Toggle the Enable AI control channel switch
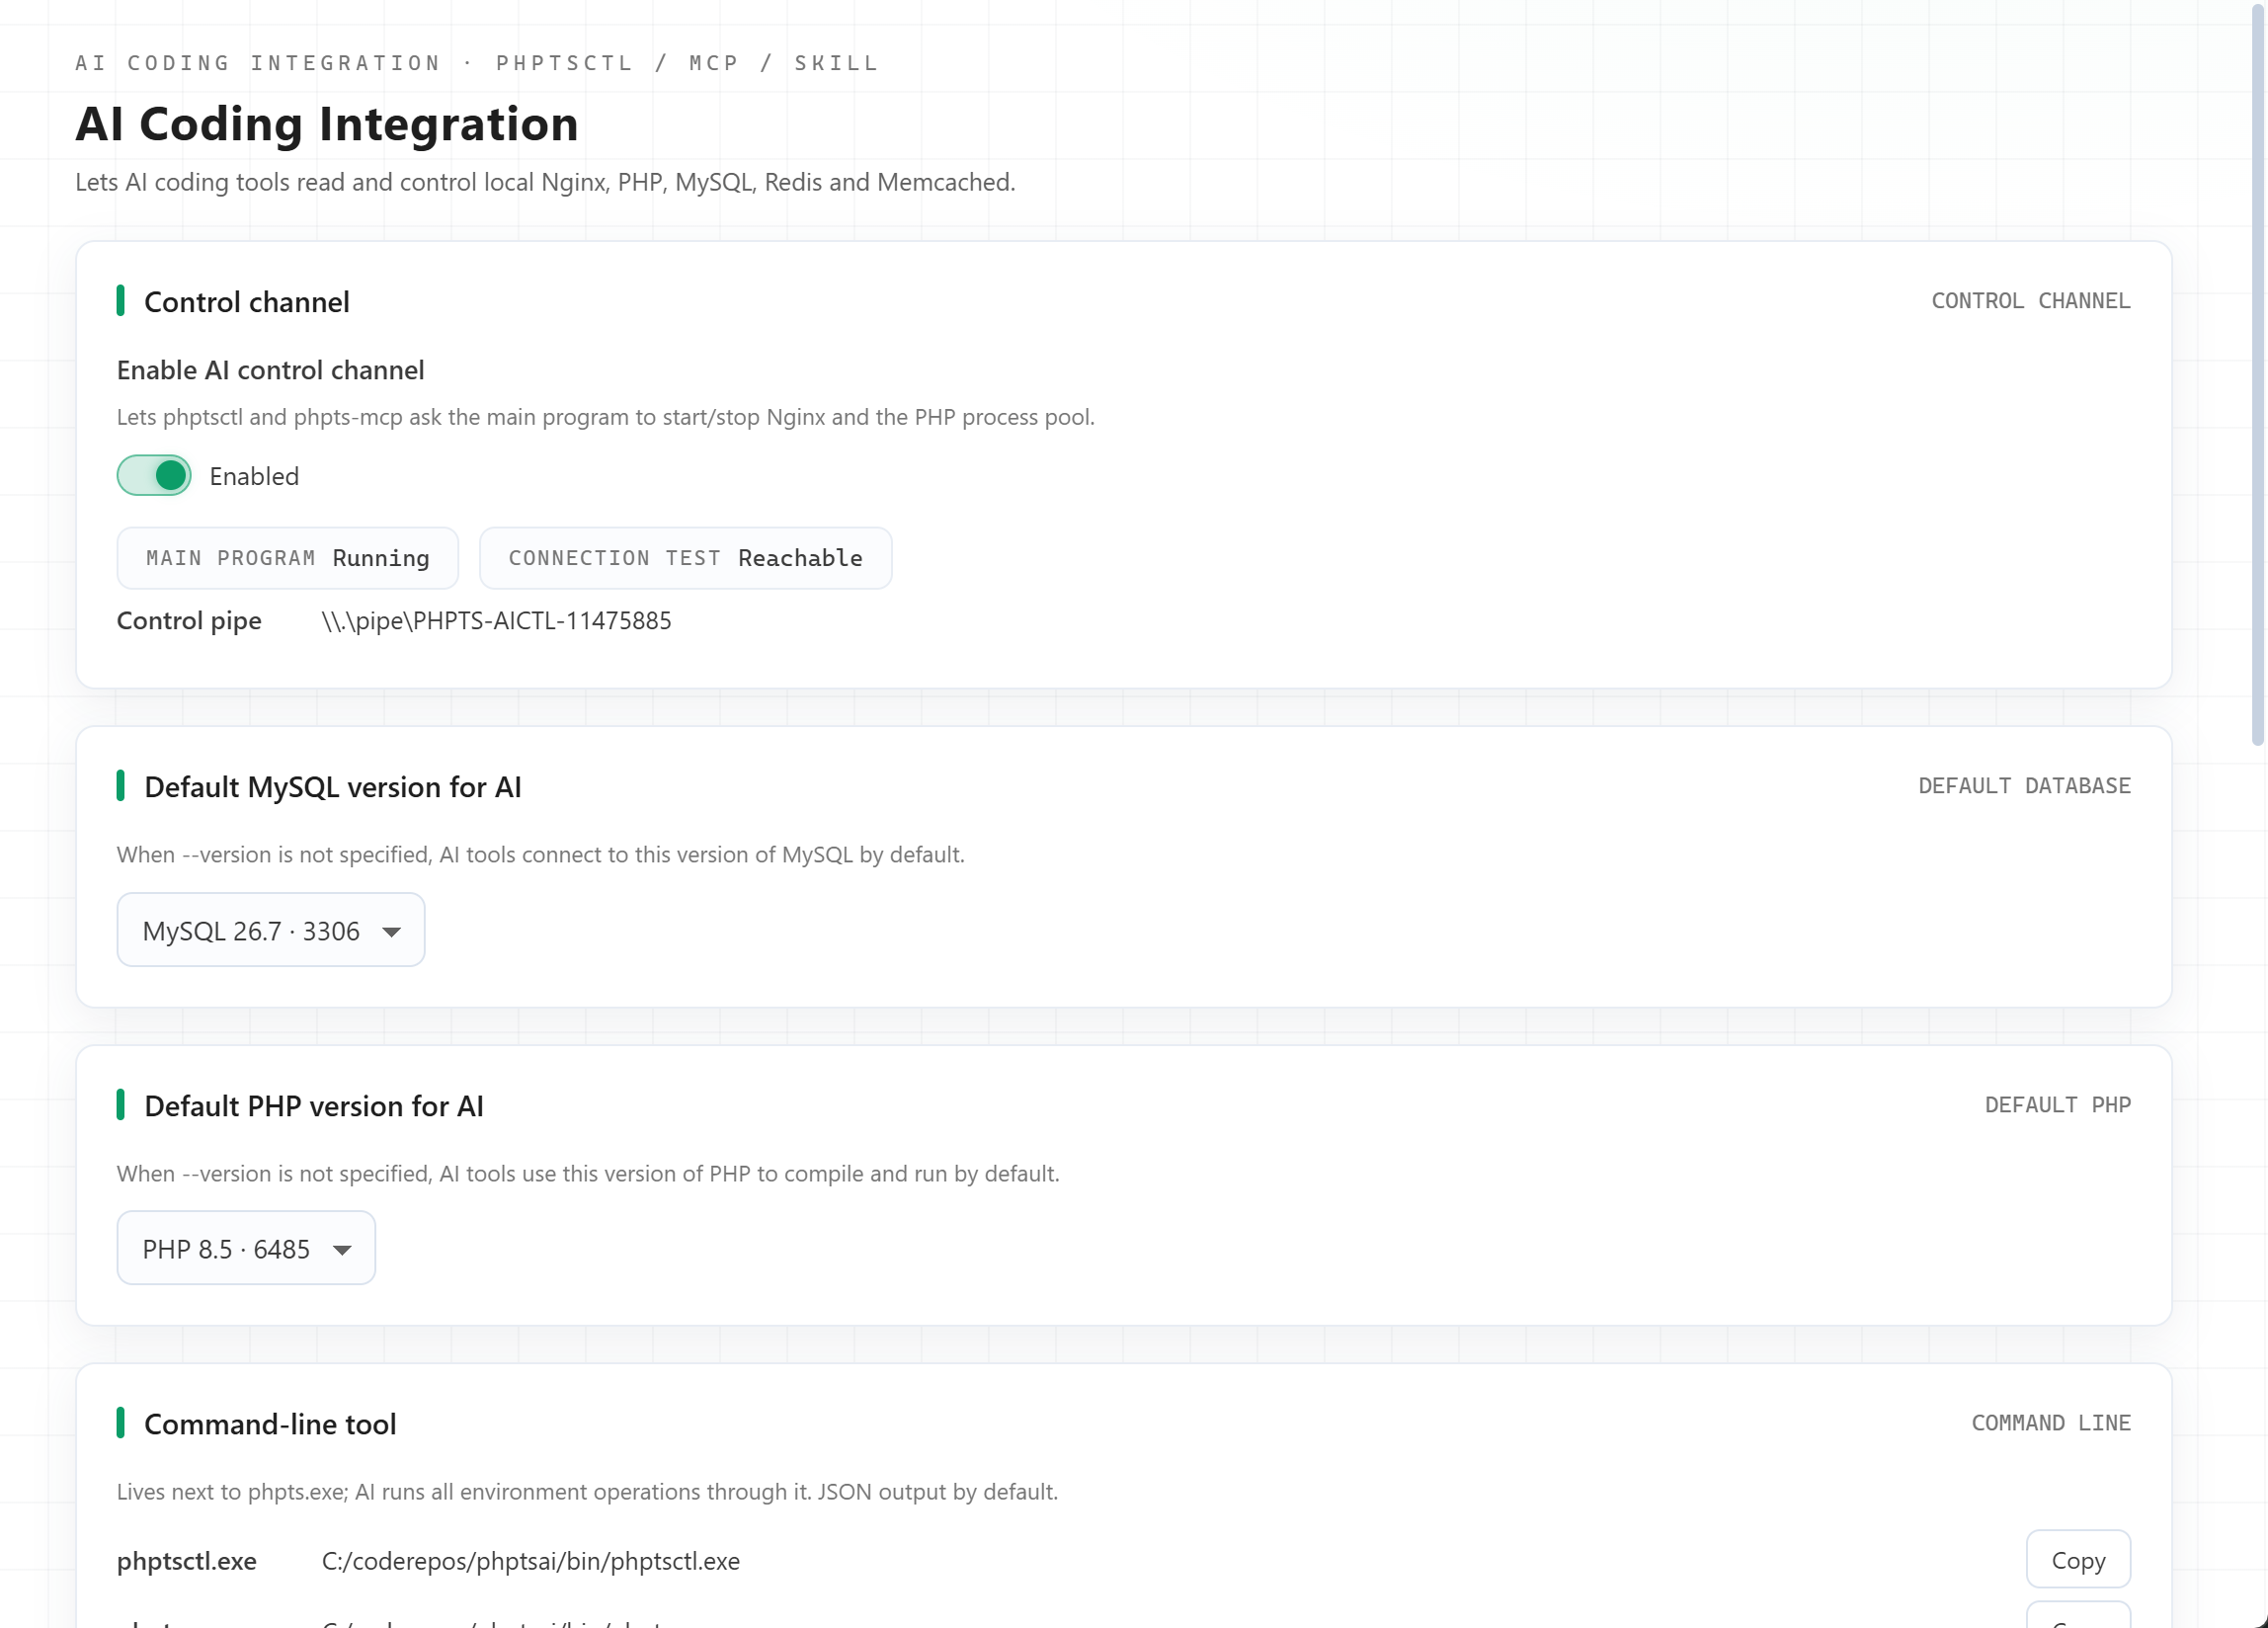Viewport: 2268px width, 1628px height. coord(154,476)
